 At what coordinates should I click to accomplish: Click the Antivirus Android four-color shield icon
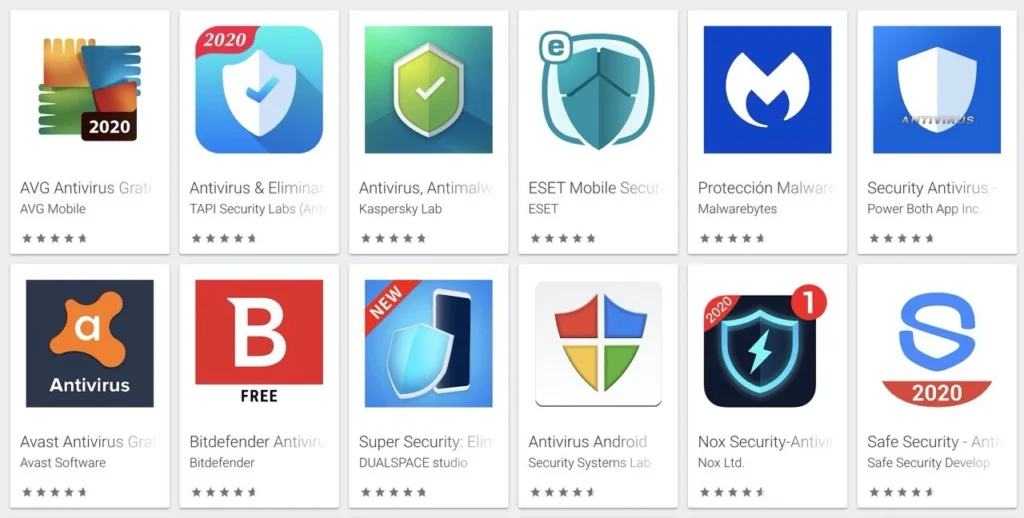point(598,344)
